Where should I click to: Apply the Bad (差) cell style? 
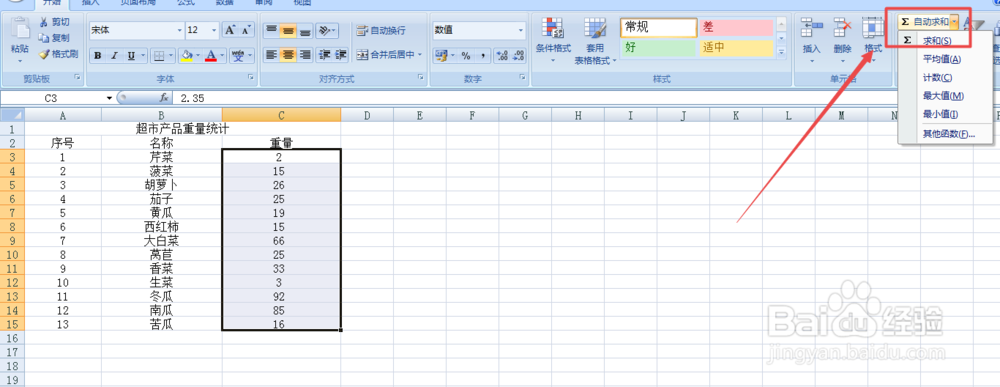736,27
